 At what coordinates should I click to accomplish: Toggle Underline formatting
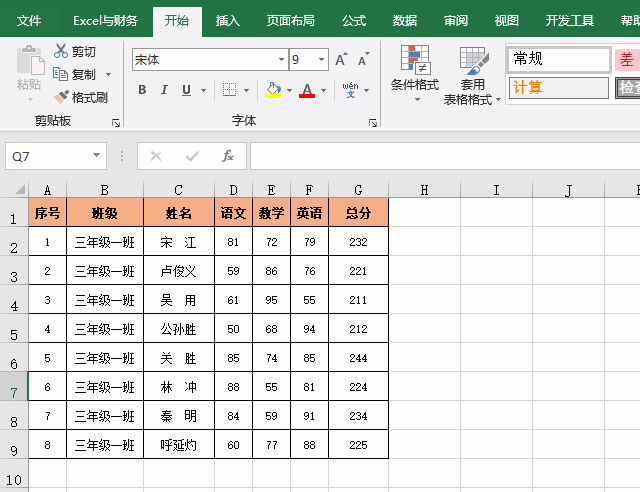point(187,90)
